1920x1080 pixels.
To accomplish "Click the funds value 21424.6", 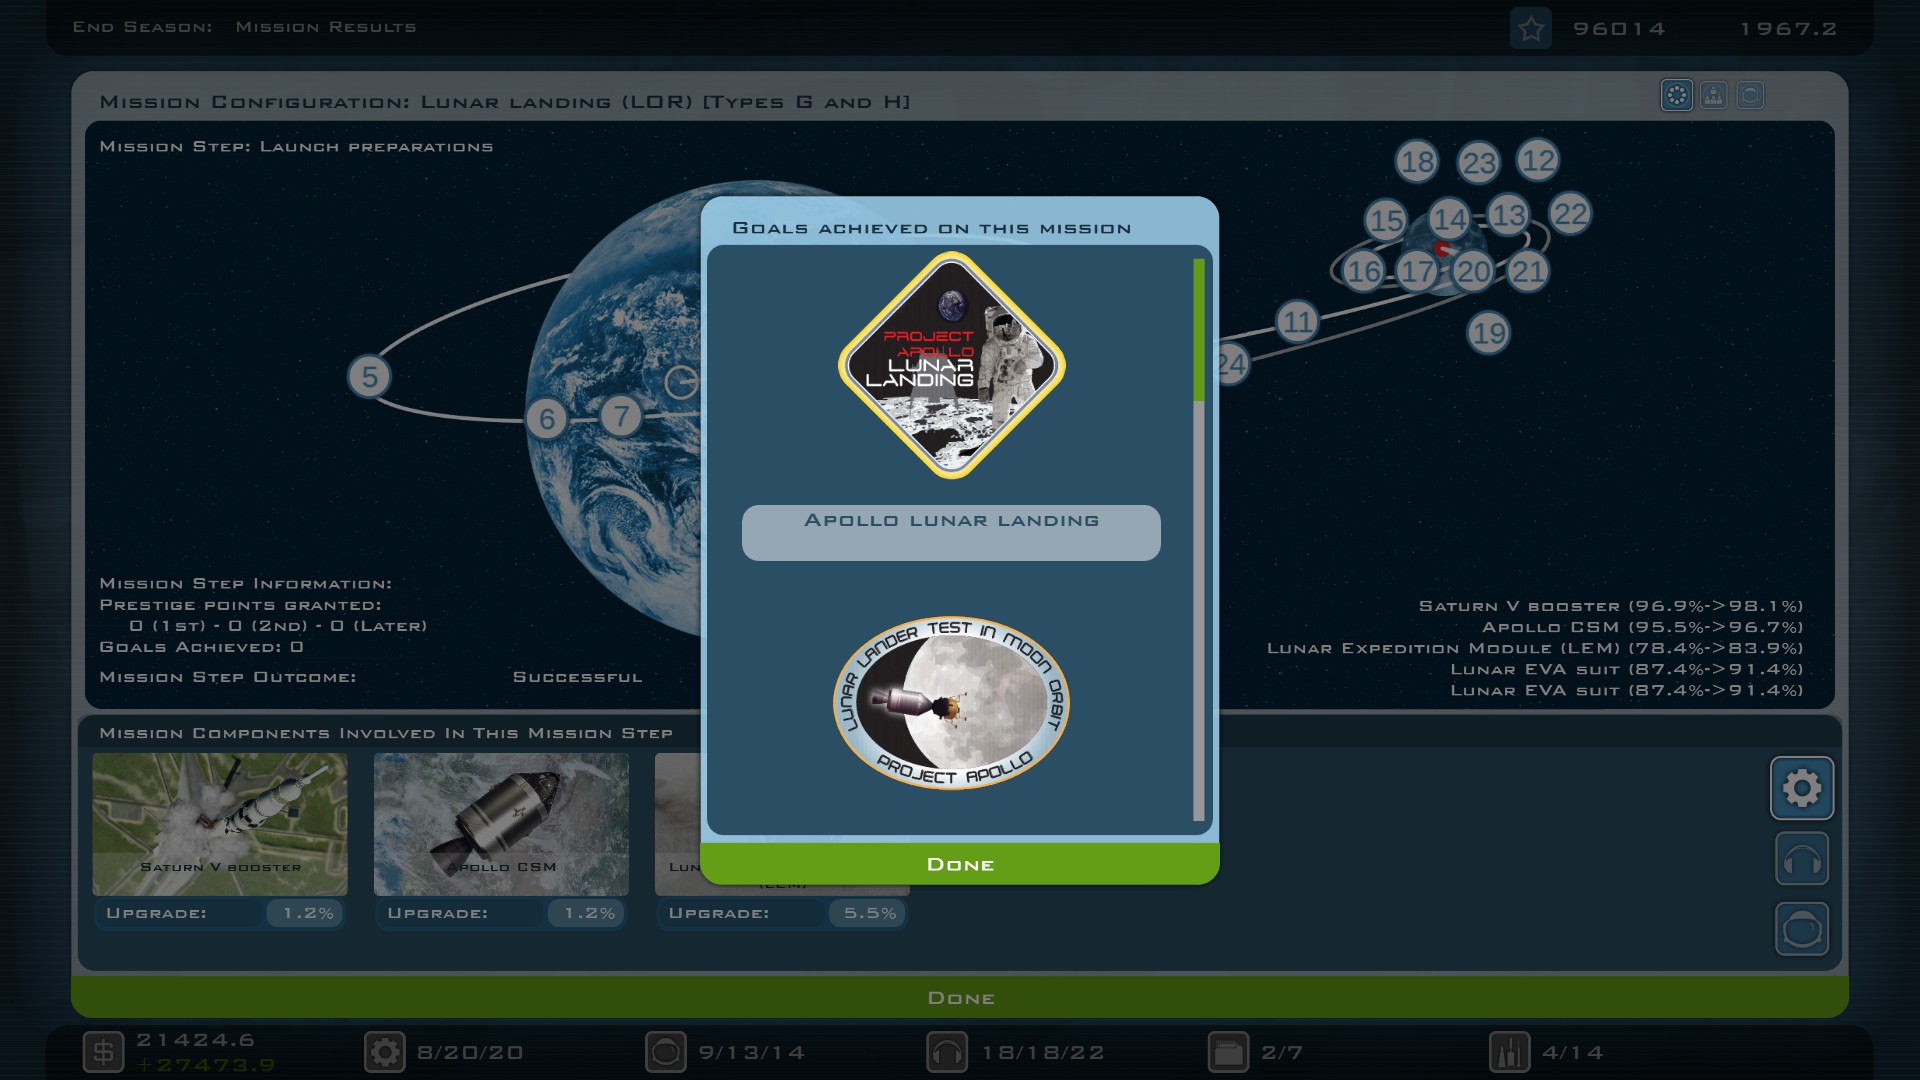I will tap(196, 1040).
